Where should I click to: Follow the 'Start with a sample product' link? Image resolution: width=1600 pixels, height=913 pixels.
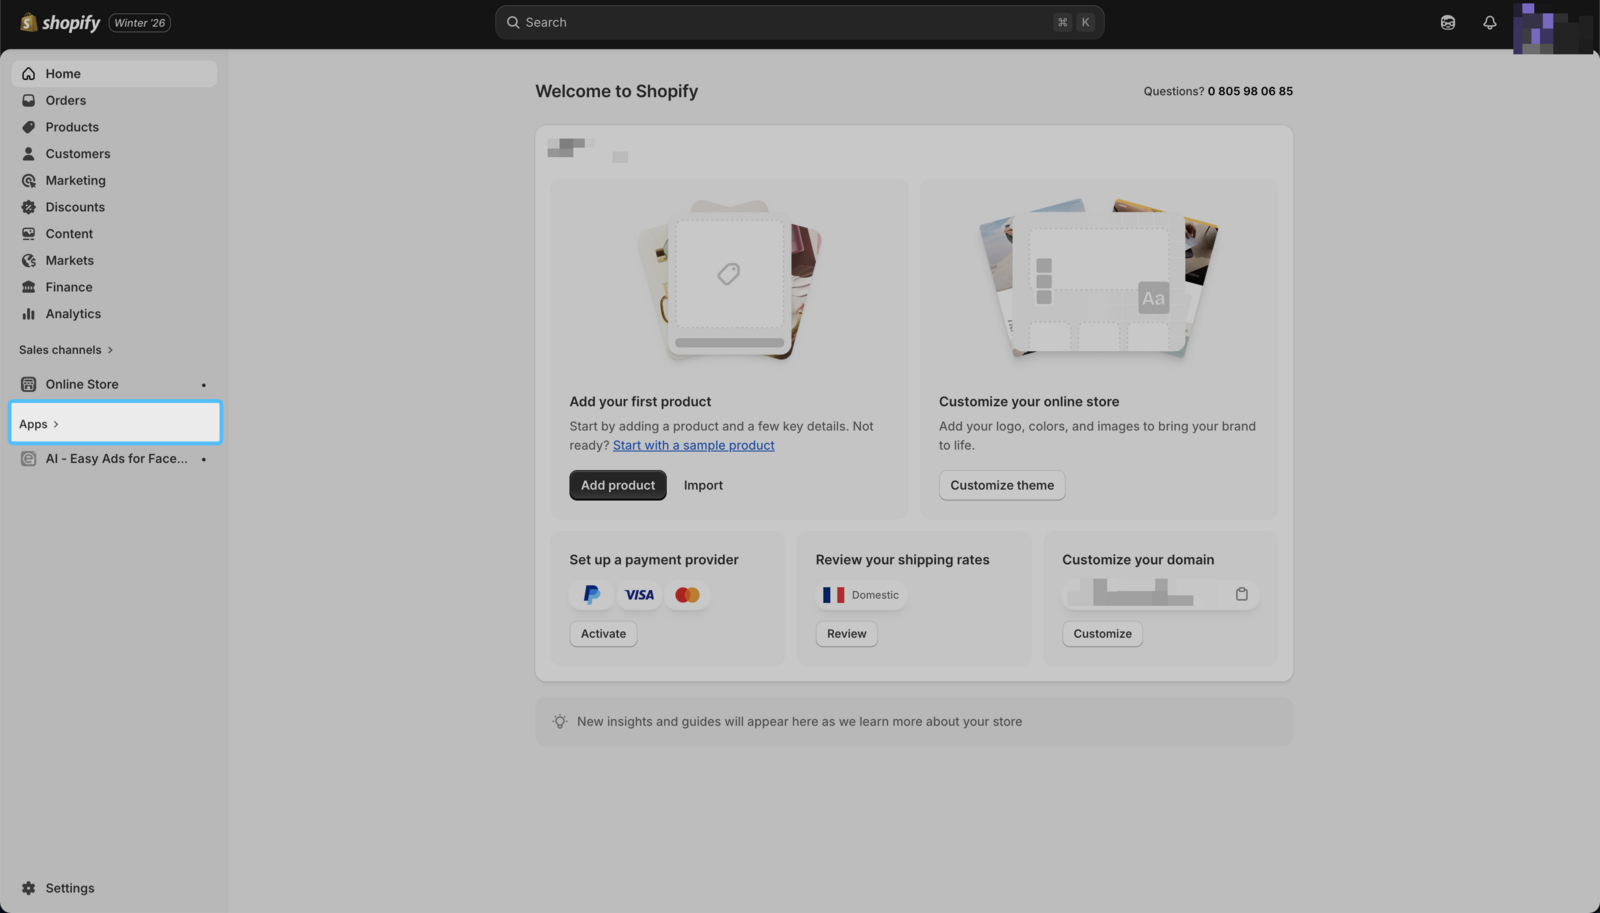693,445
